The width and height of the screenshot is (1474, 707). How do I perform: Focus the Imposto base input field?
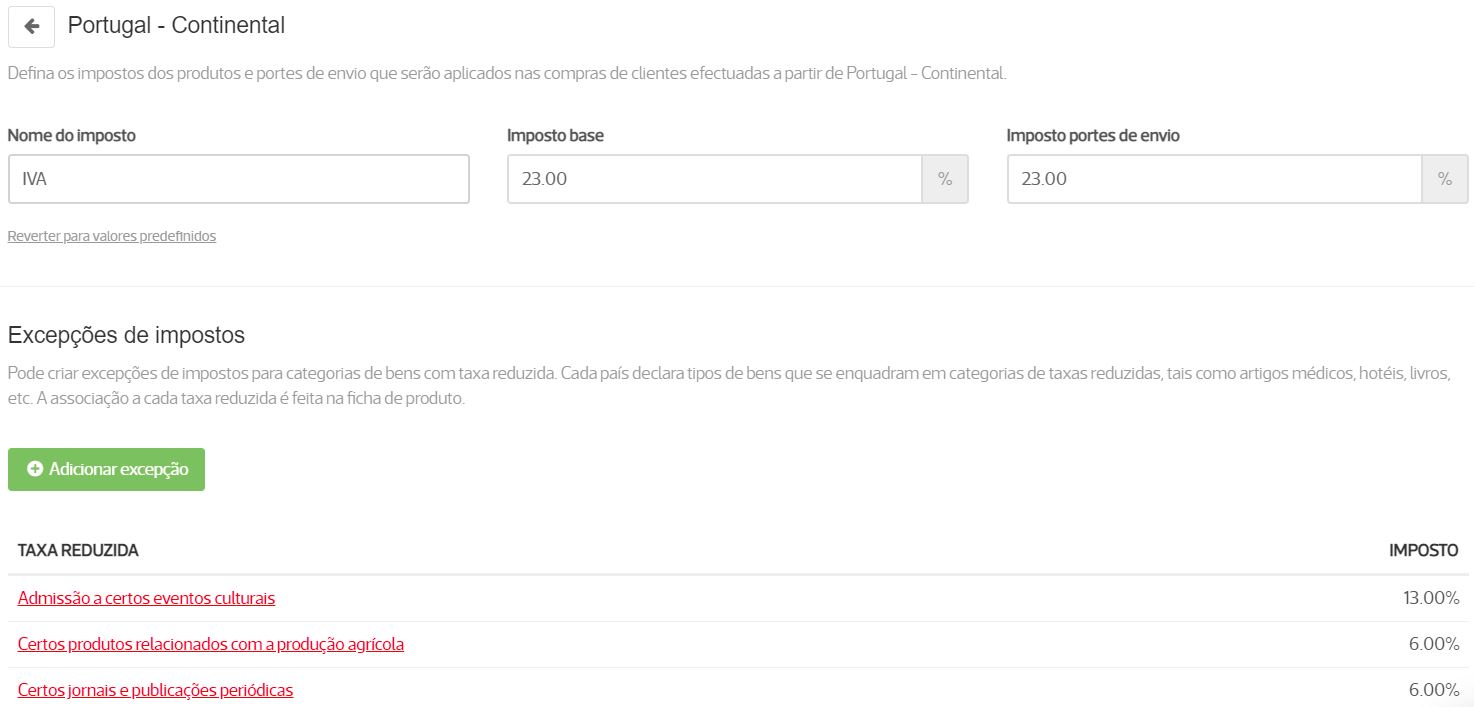pyautogui.click(x=714, y=179)
